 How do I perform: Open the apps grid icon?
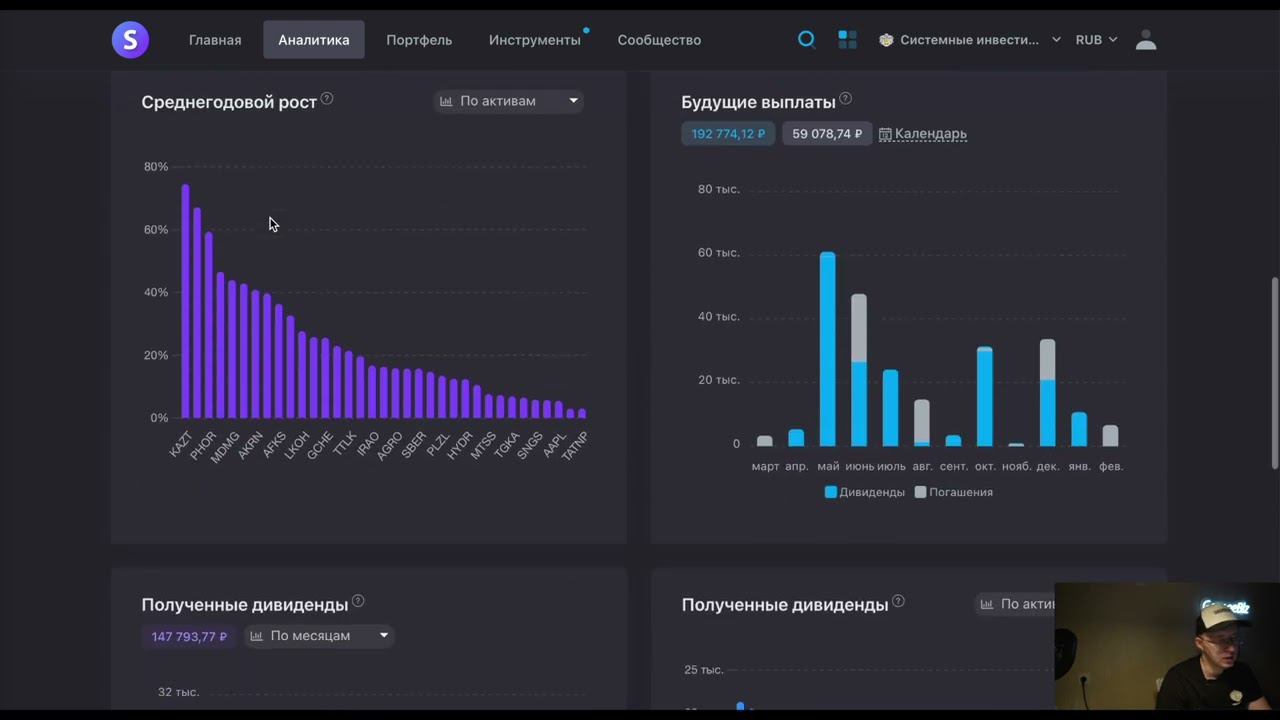(847, 40)
